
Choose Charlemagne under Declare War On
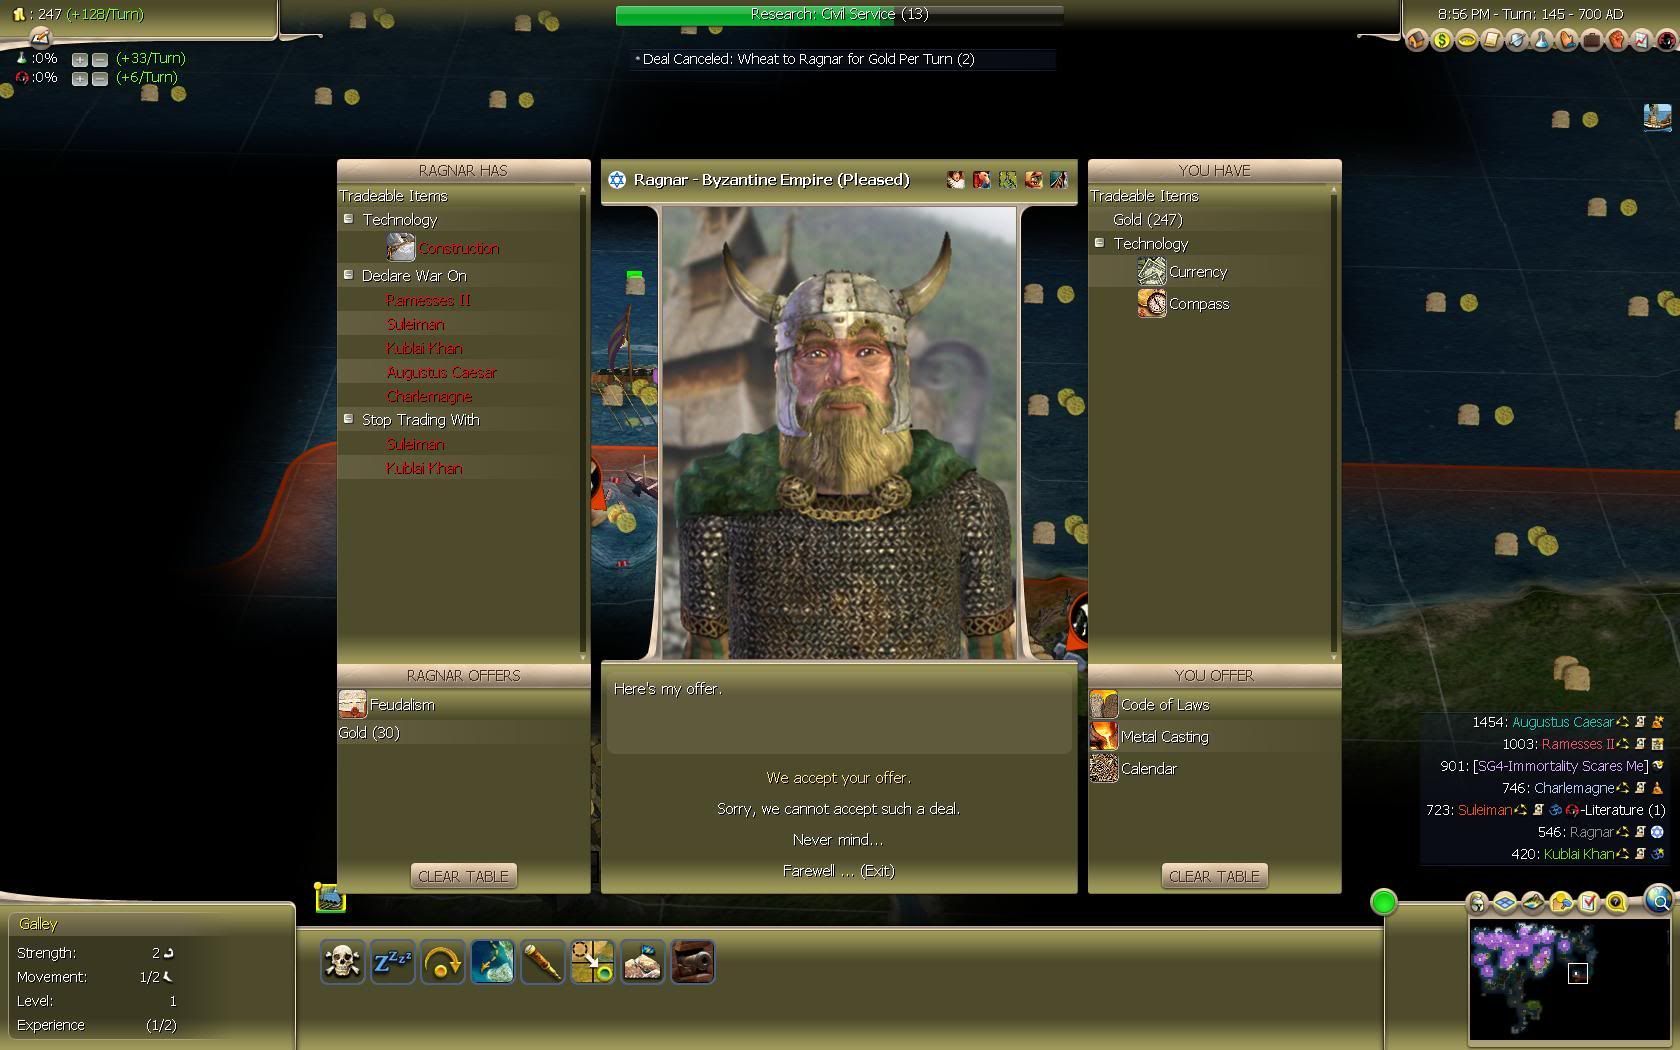[x=429, y=396]
